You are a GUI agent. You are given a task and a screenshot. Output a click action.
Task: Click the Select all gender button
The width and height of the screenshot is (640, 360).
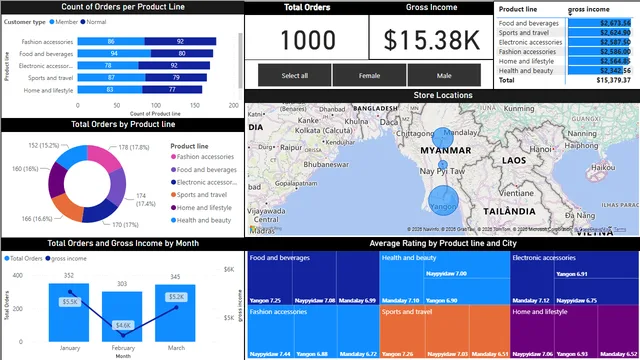[x=294, y=76]
